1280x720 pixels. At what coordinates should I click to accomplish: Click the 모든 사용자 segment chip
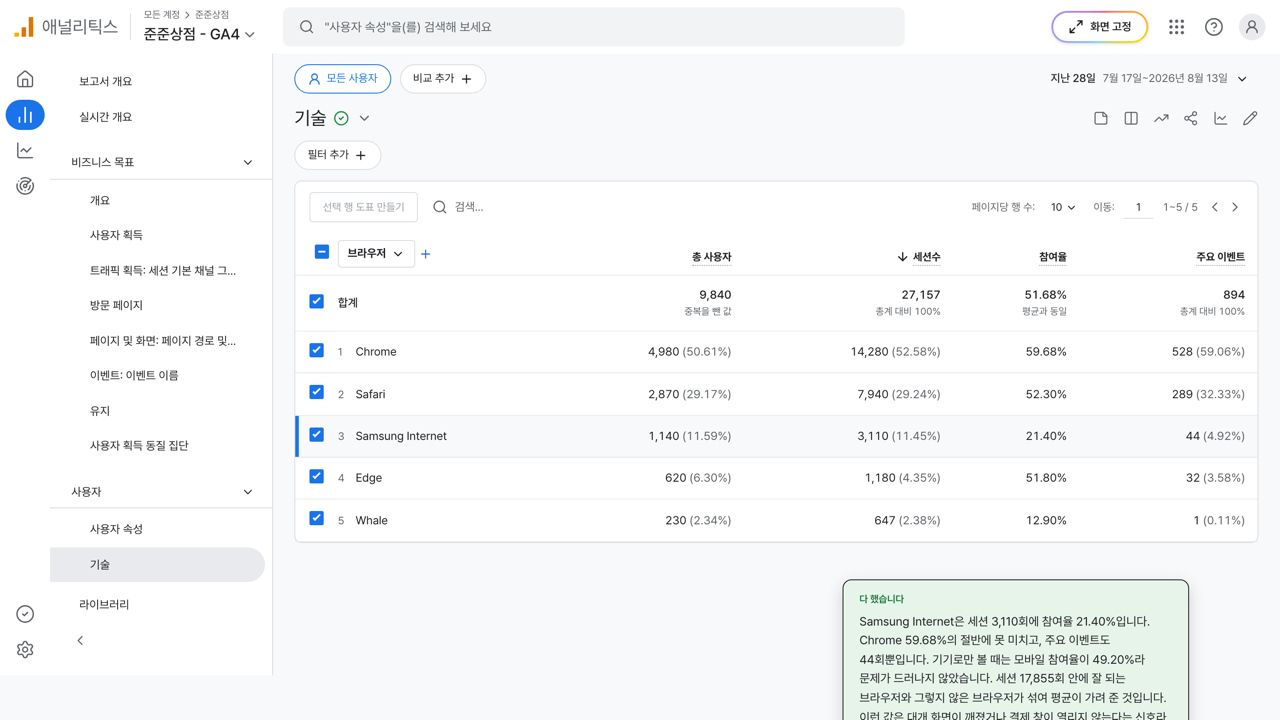(x=343, y=79)
